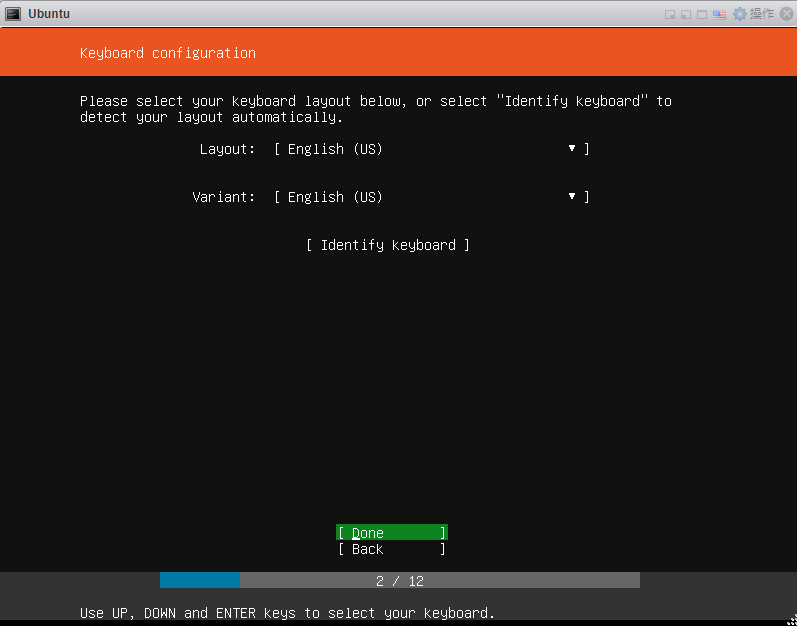Screen dimensions: 797x626
Task: Select the full-size window scale icon
Action: tap(702, 14)
